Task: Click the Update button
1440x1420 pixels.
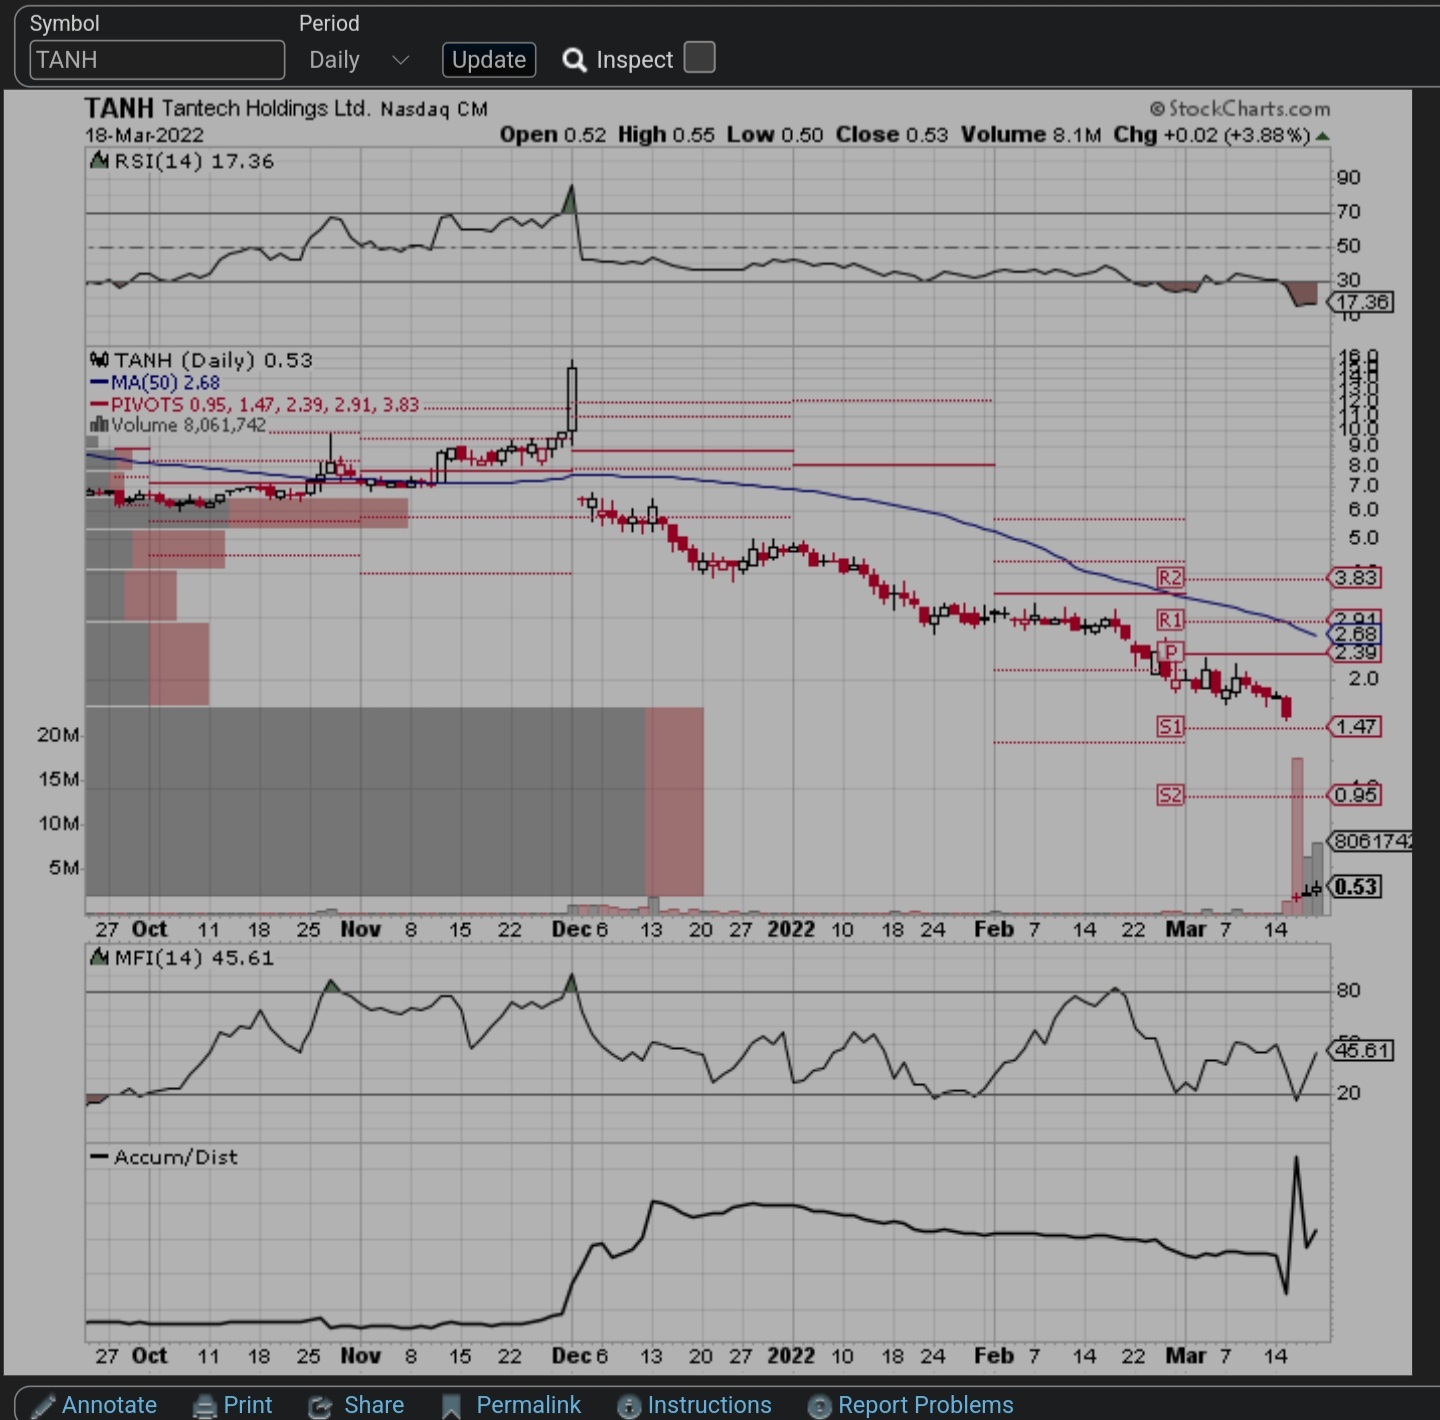Action: 489,60
